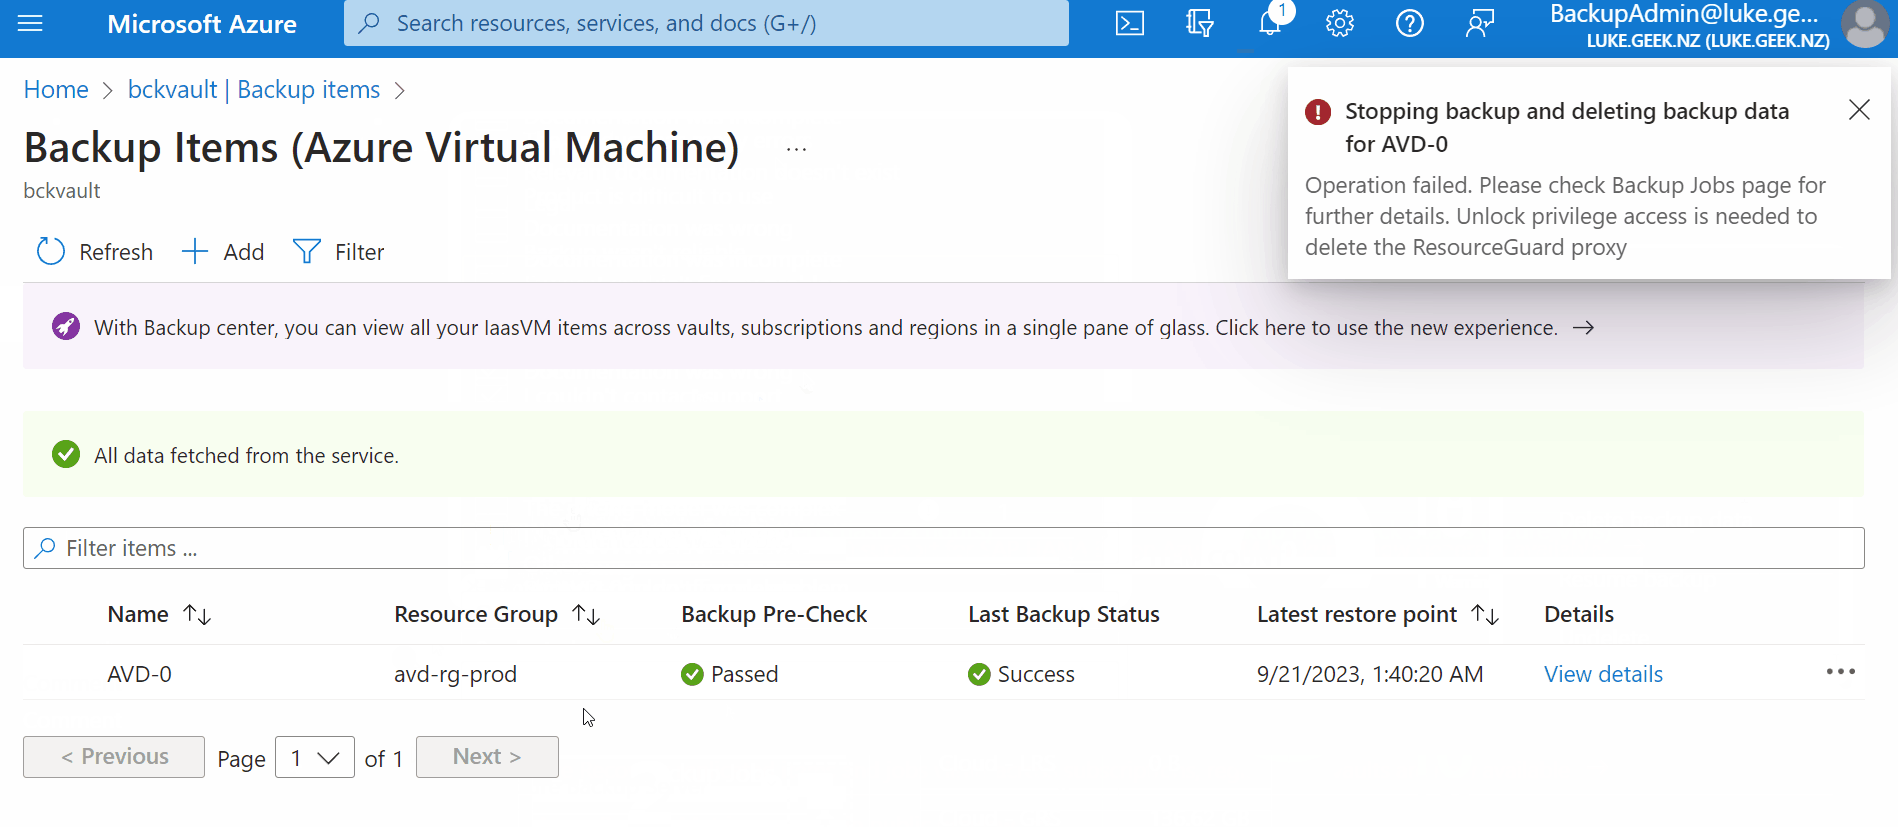The height and width of the screenshot is (827, 1898).
Task: Open the Directories and subscriptions filter icon
Action: click(x=1200, y=23)
